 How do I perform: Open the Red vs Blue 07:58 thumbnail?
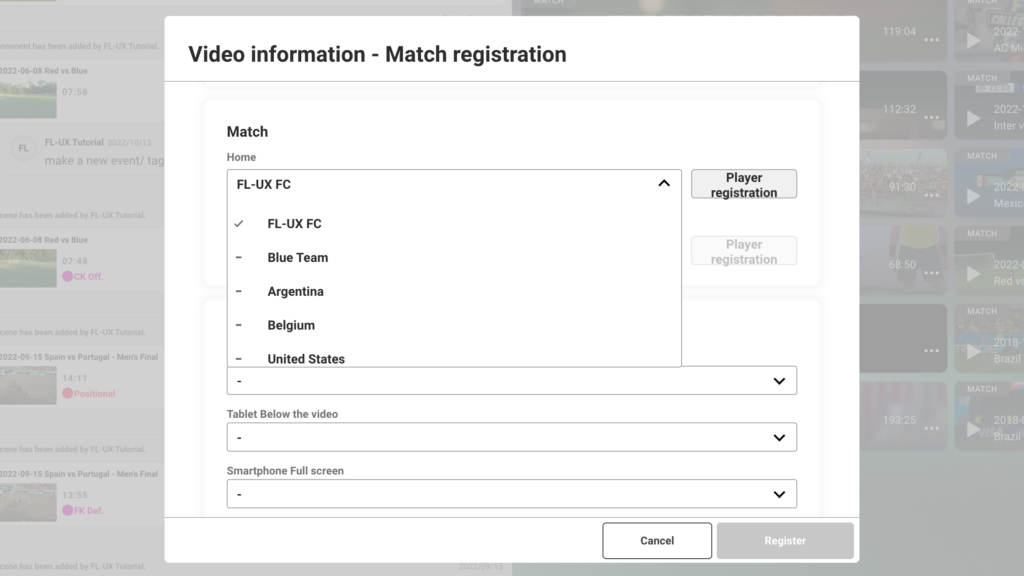[28, 99]
